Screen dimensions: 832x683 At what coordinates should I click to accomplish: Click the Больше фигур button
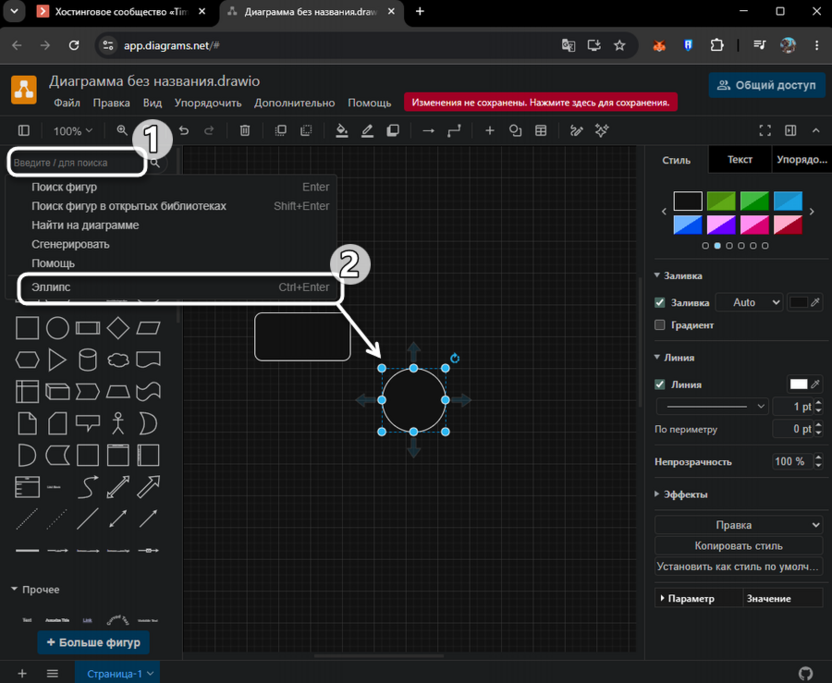[x=93, y=642]
